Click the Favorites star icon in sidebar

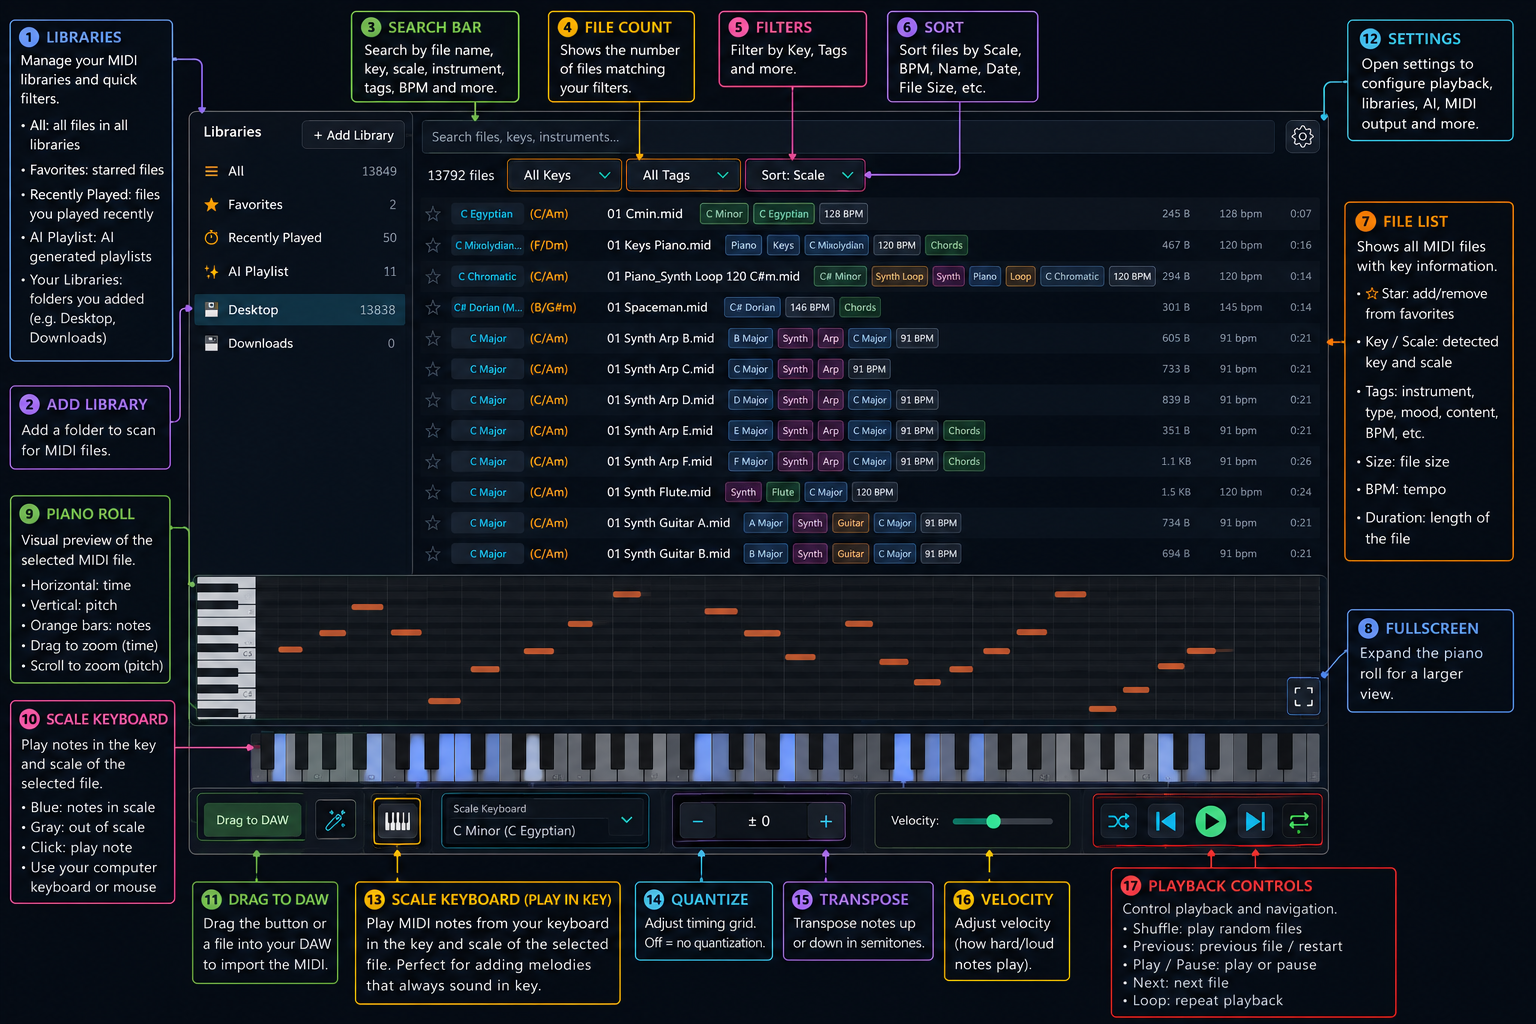point(211,204)
